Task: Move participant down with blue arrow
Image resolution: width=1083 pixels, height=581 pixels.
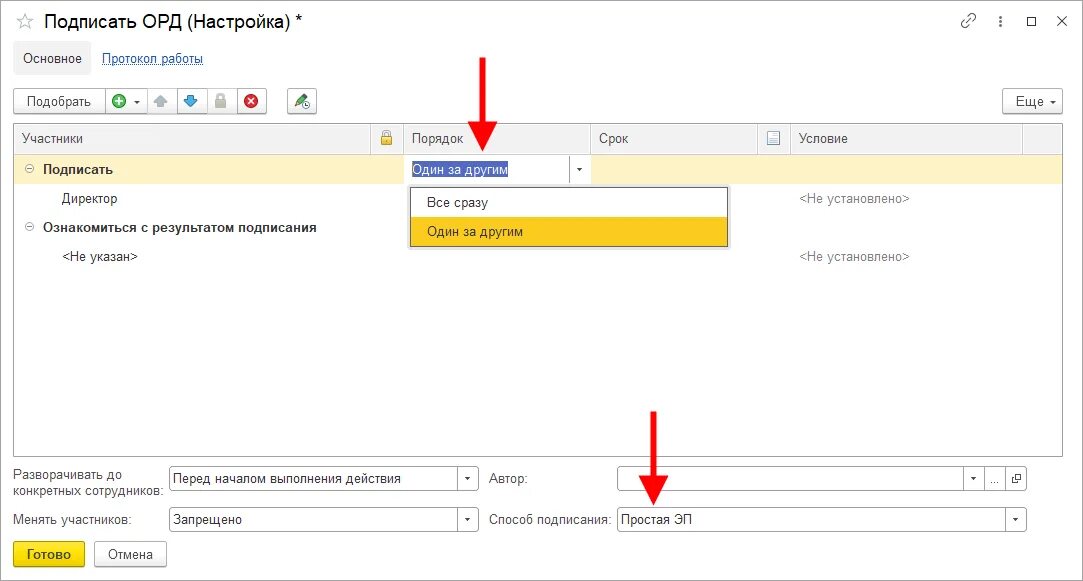Action: click(191, 102)
